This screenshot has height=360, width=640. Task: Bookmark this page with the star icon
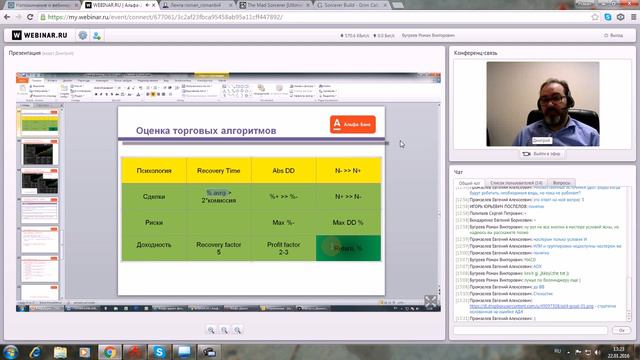coord(595,17)
